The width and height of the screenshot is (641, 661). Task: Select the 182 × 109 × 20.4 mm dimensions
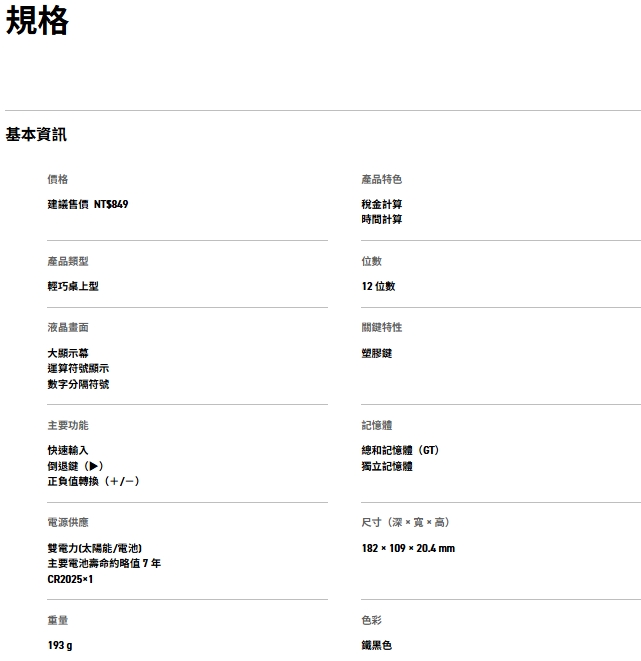point(408,548)
